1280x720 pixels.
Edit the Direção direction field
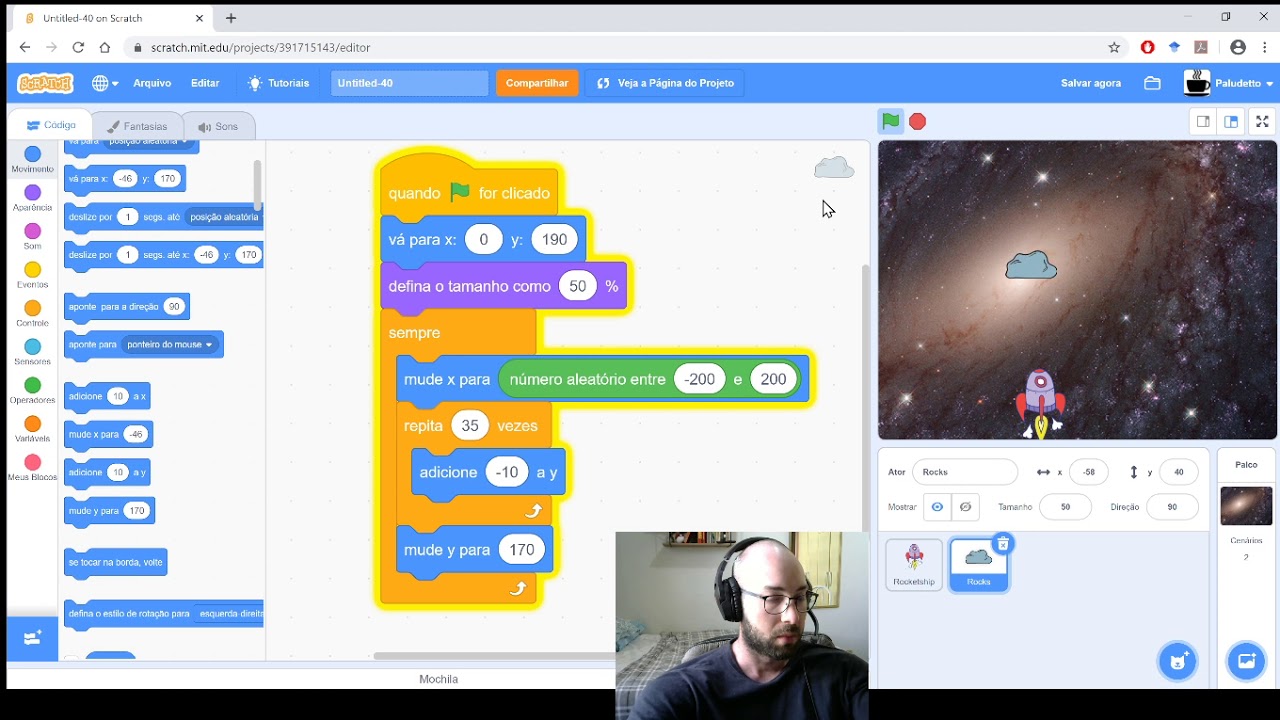[x=1172, y=507]
